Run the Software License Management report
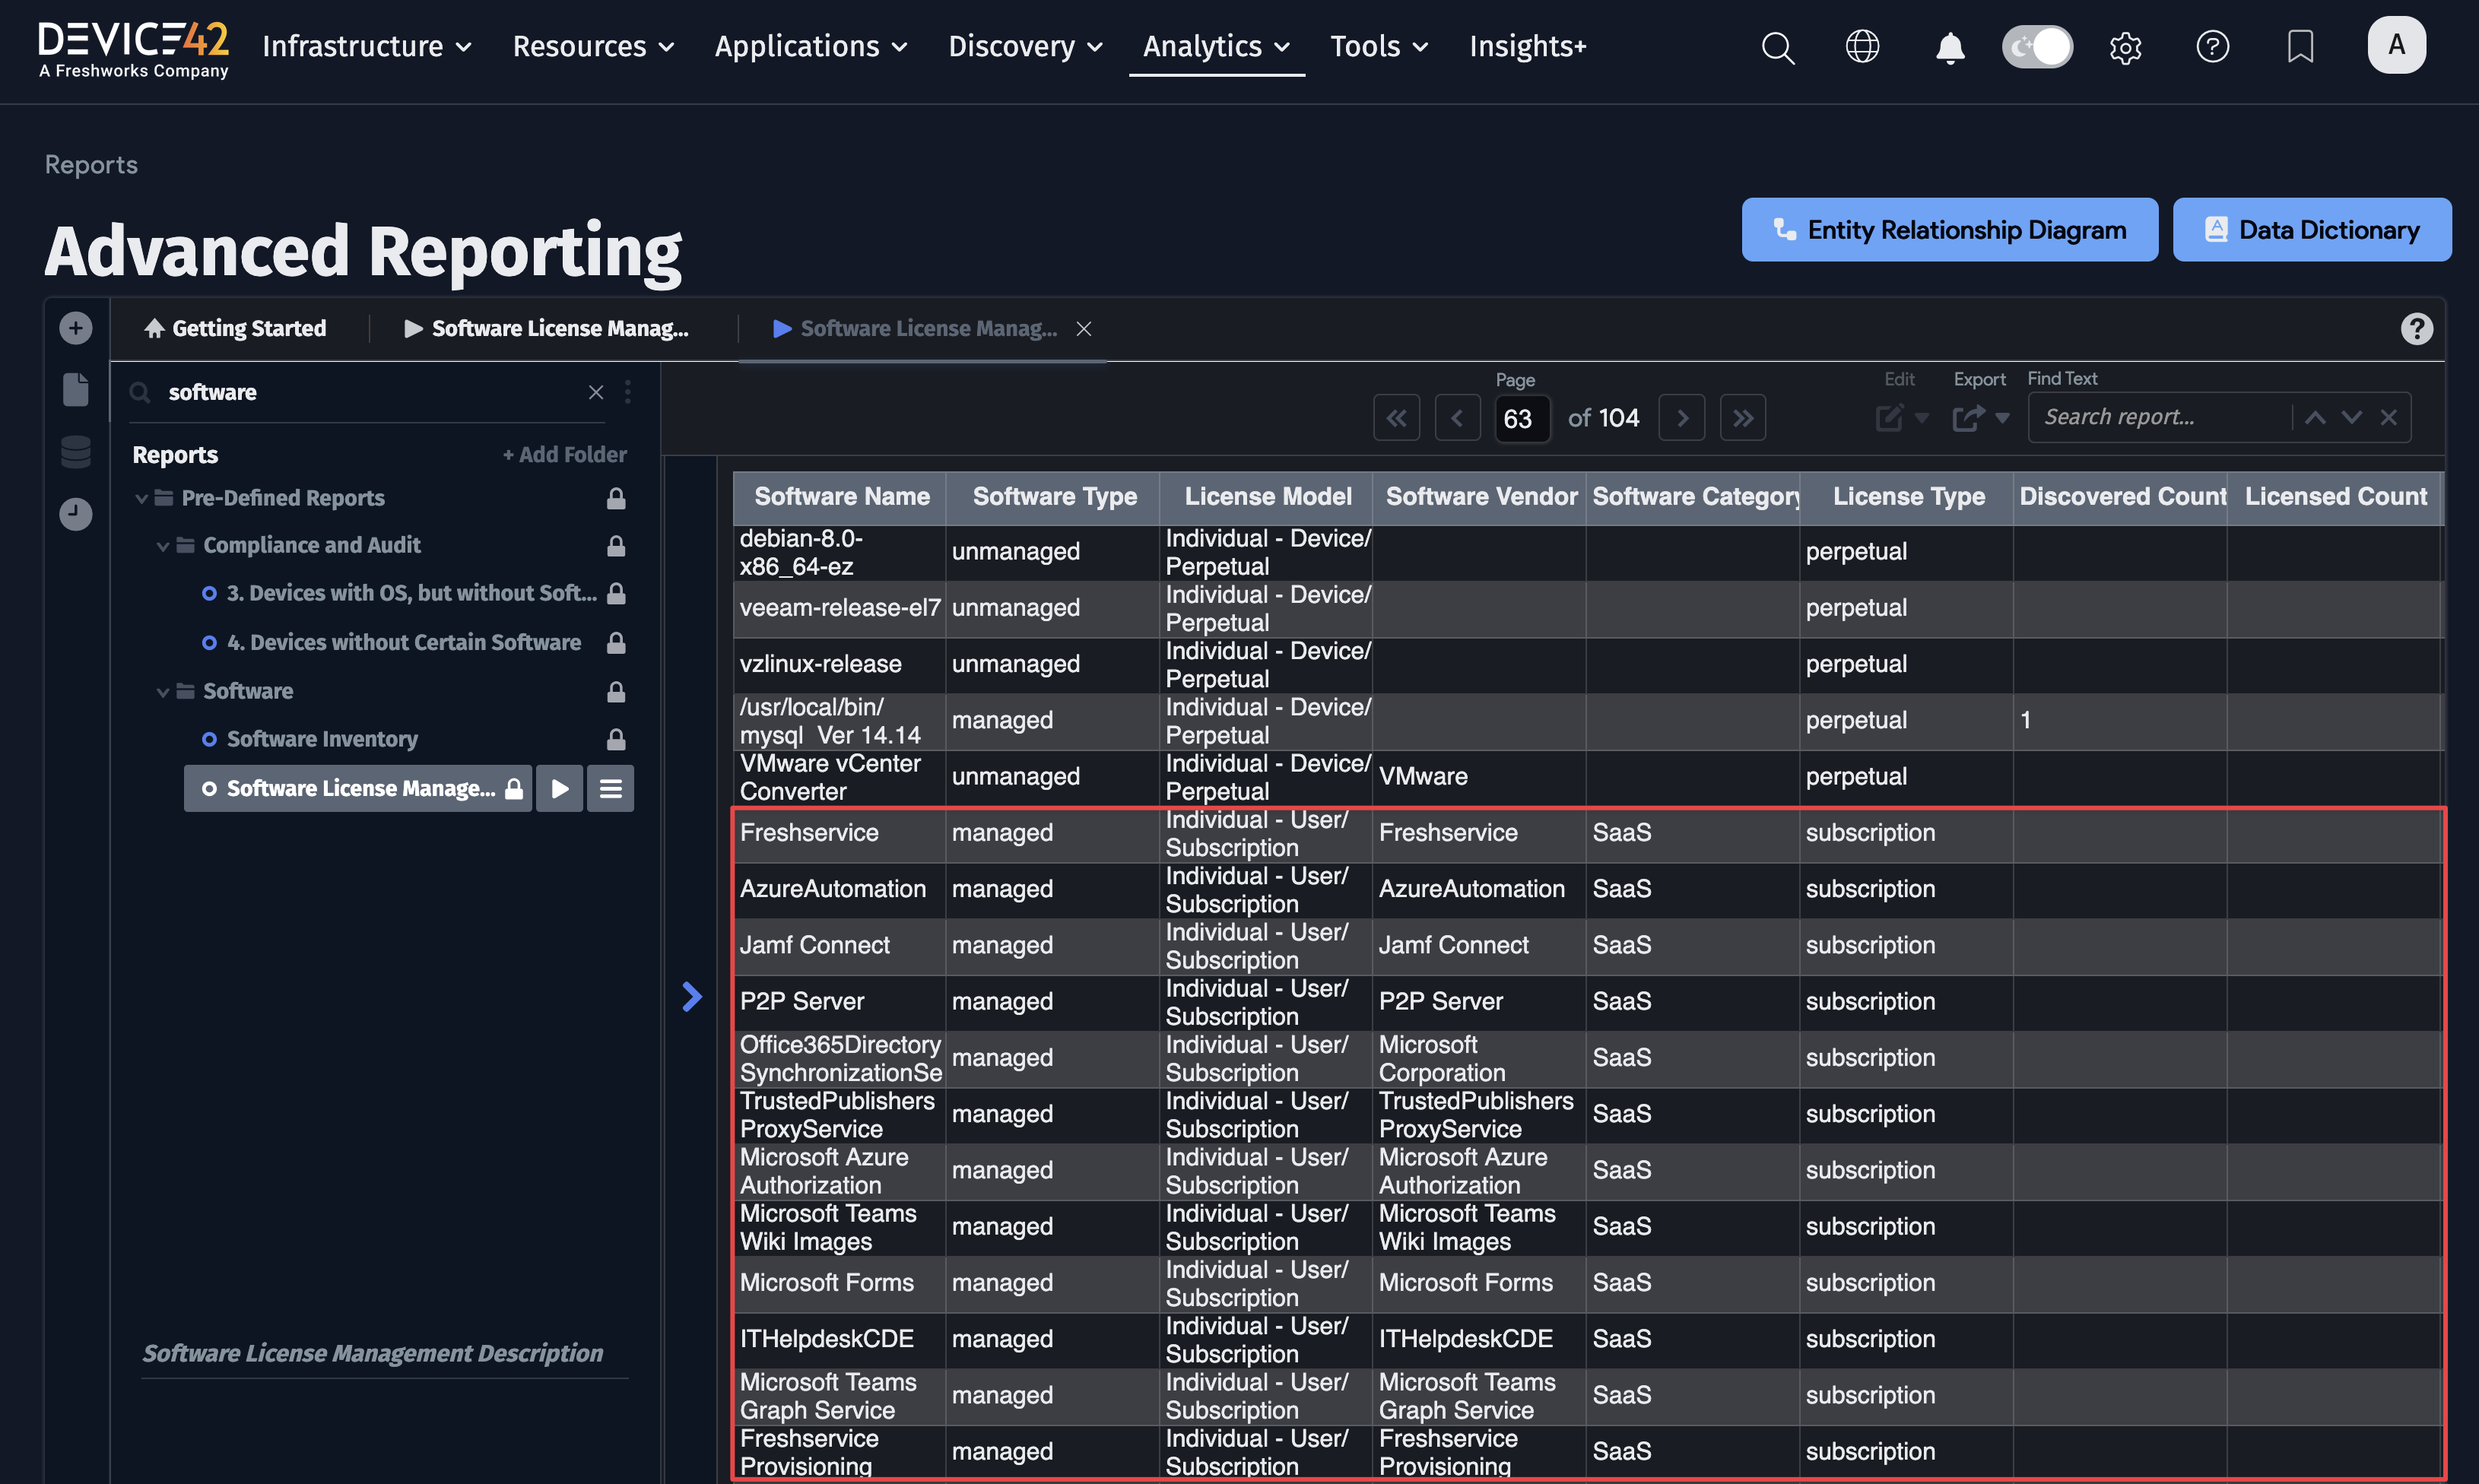Image resolution: width=2479 pixels, height=1484 pixels. 559,788
